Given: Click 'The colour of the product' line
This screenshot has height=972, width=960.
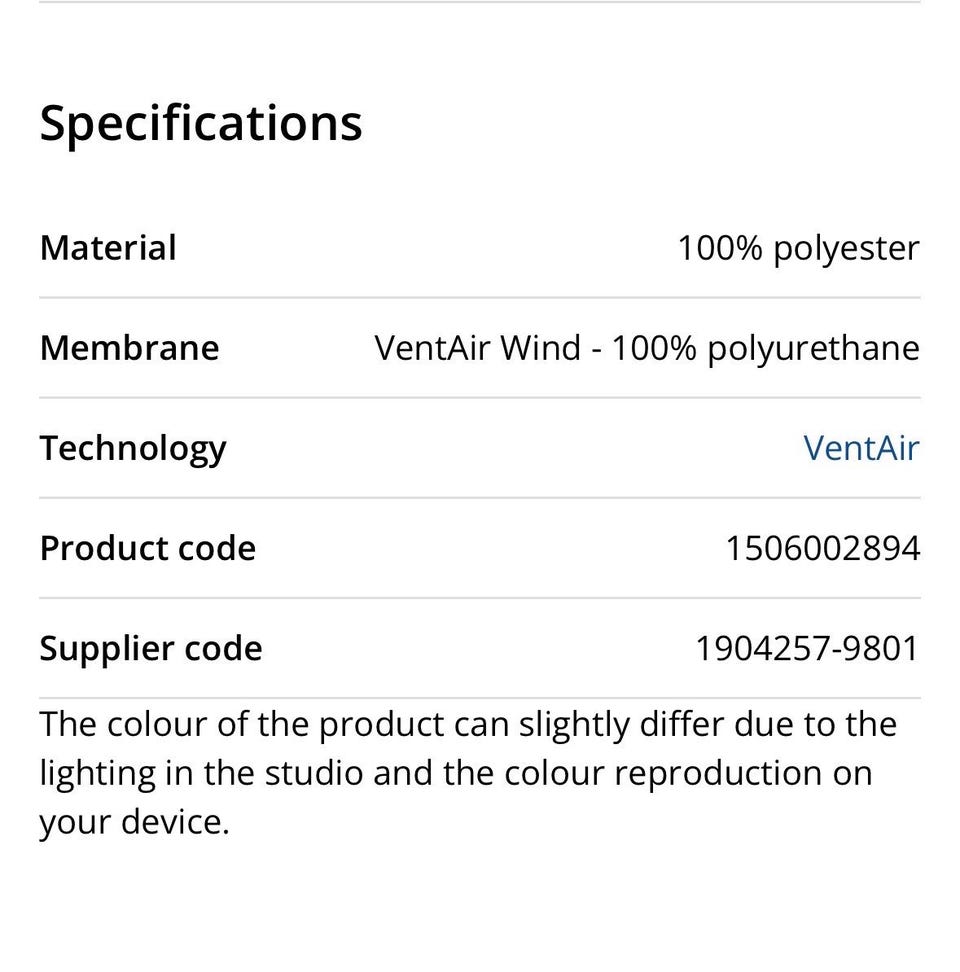Looking at the screenshot, I should point(242,725).
